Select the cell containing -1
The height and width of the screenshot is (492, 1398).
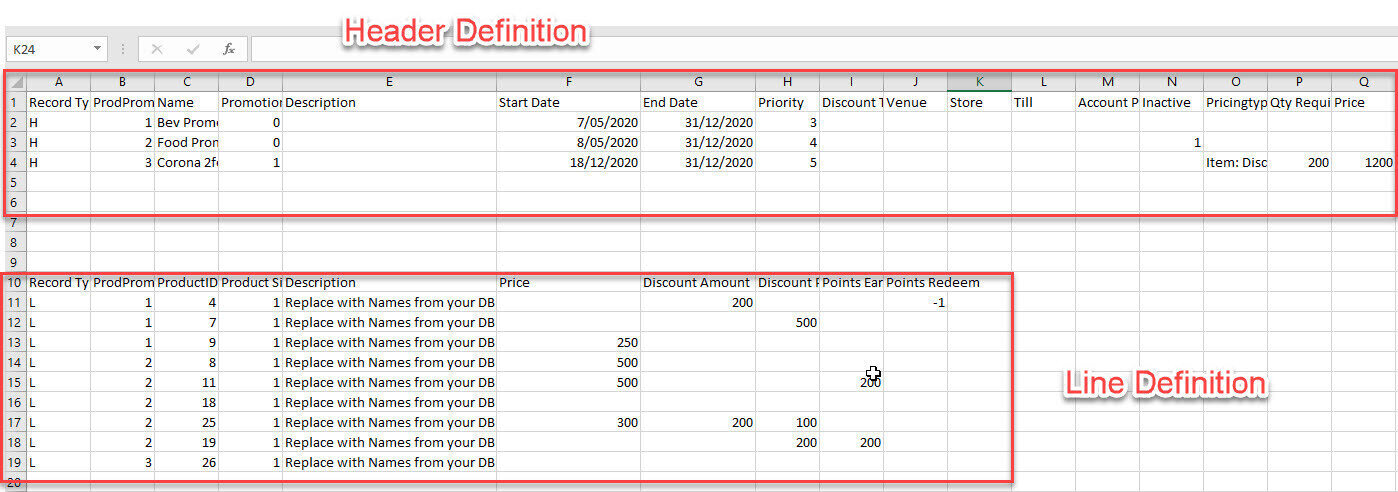coord(915,302)
